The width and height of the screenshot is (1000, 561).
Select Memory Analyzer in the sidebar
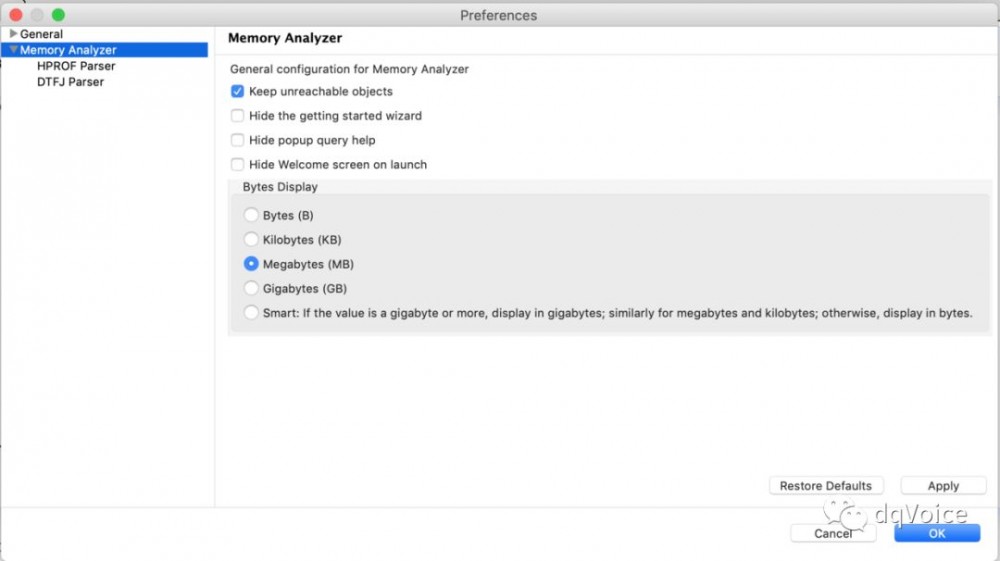pyautogui.click(x=68, y=50)
